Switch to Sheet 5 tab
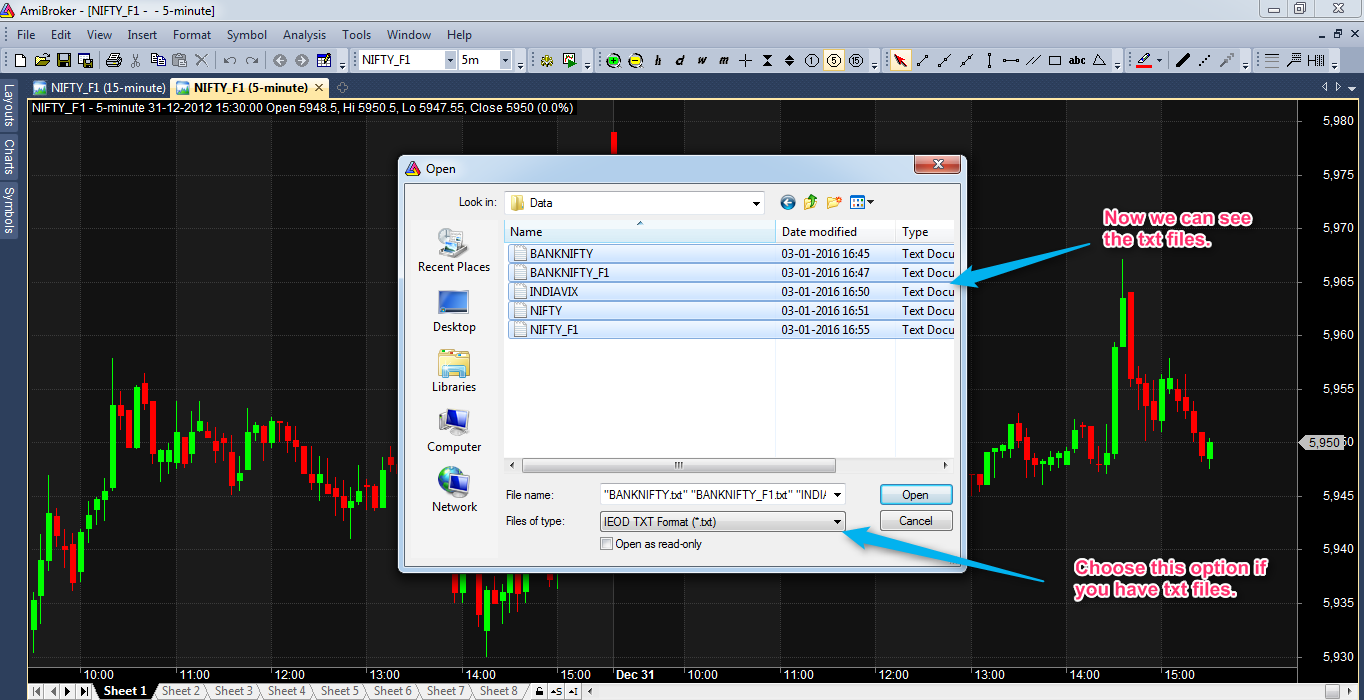Viewport: 1364px width, 700px height. click(339, 691)
